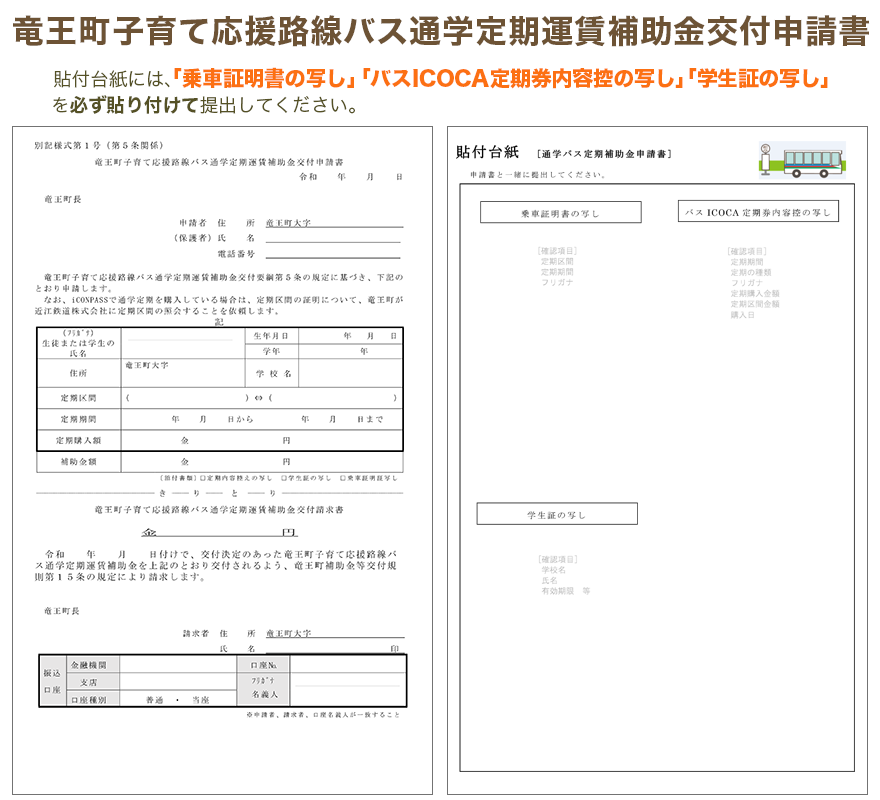880x800 pixels.
Task: Click the ※申請者、請求者、口座名義人が一致すること note
Action: coord(323,715)
